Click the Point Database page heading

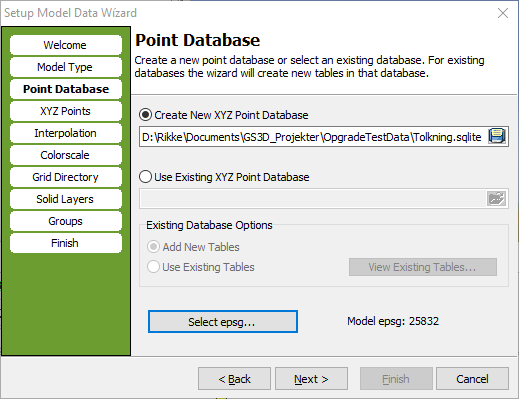[197, 40]
